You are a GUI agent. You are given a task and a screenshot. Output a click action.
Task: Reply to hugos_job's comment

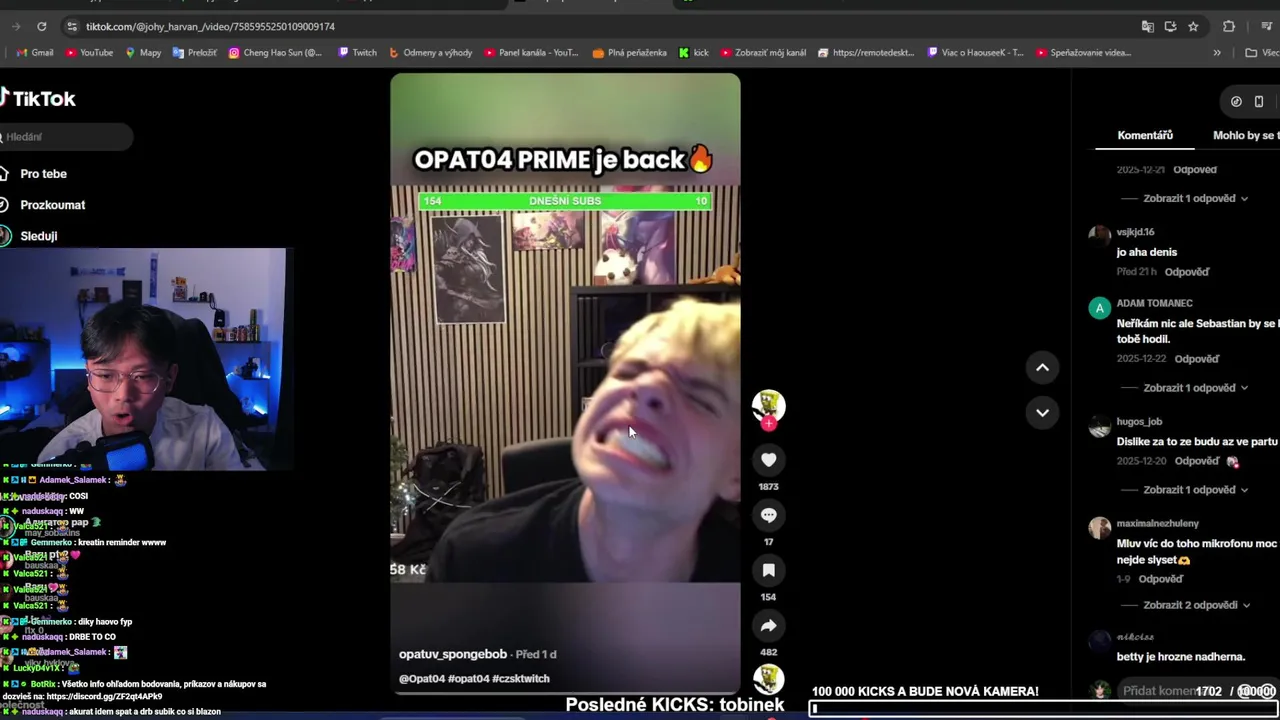pos(1196,461)
